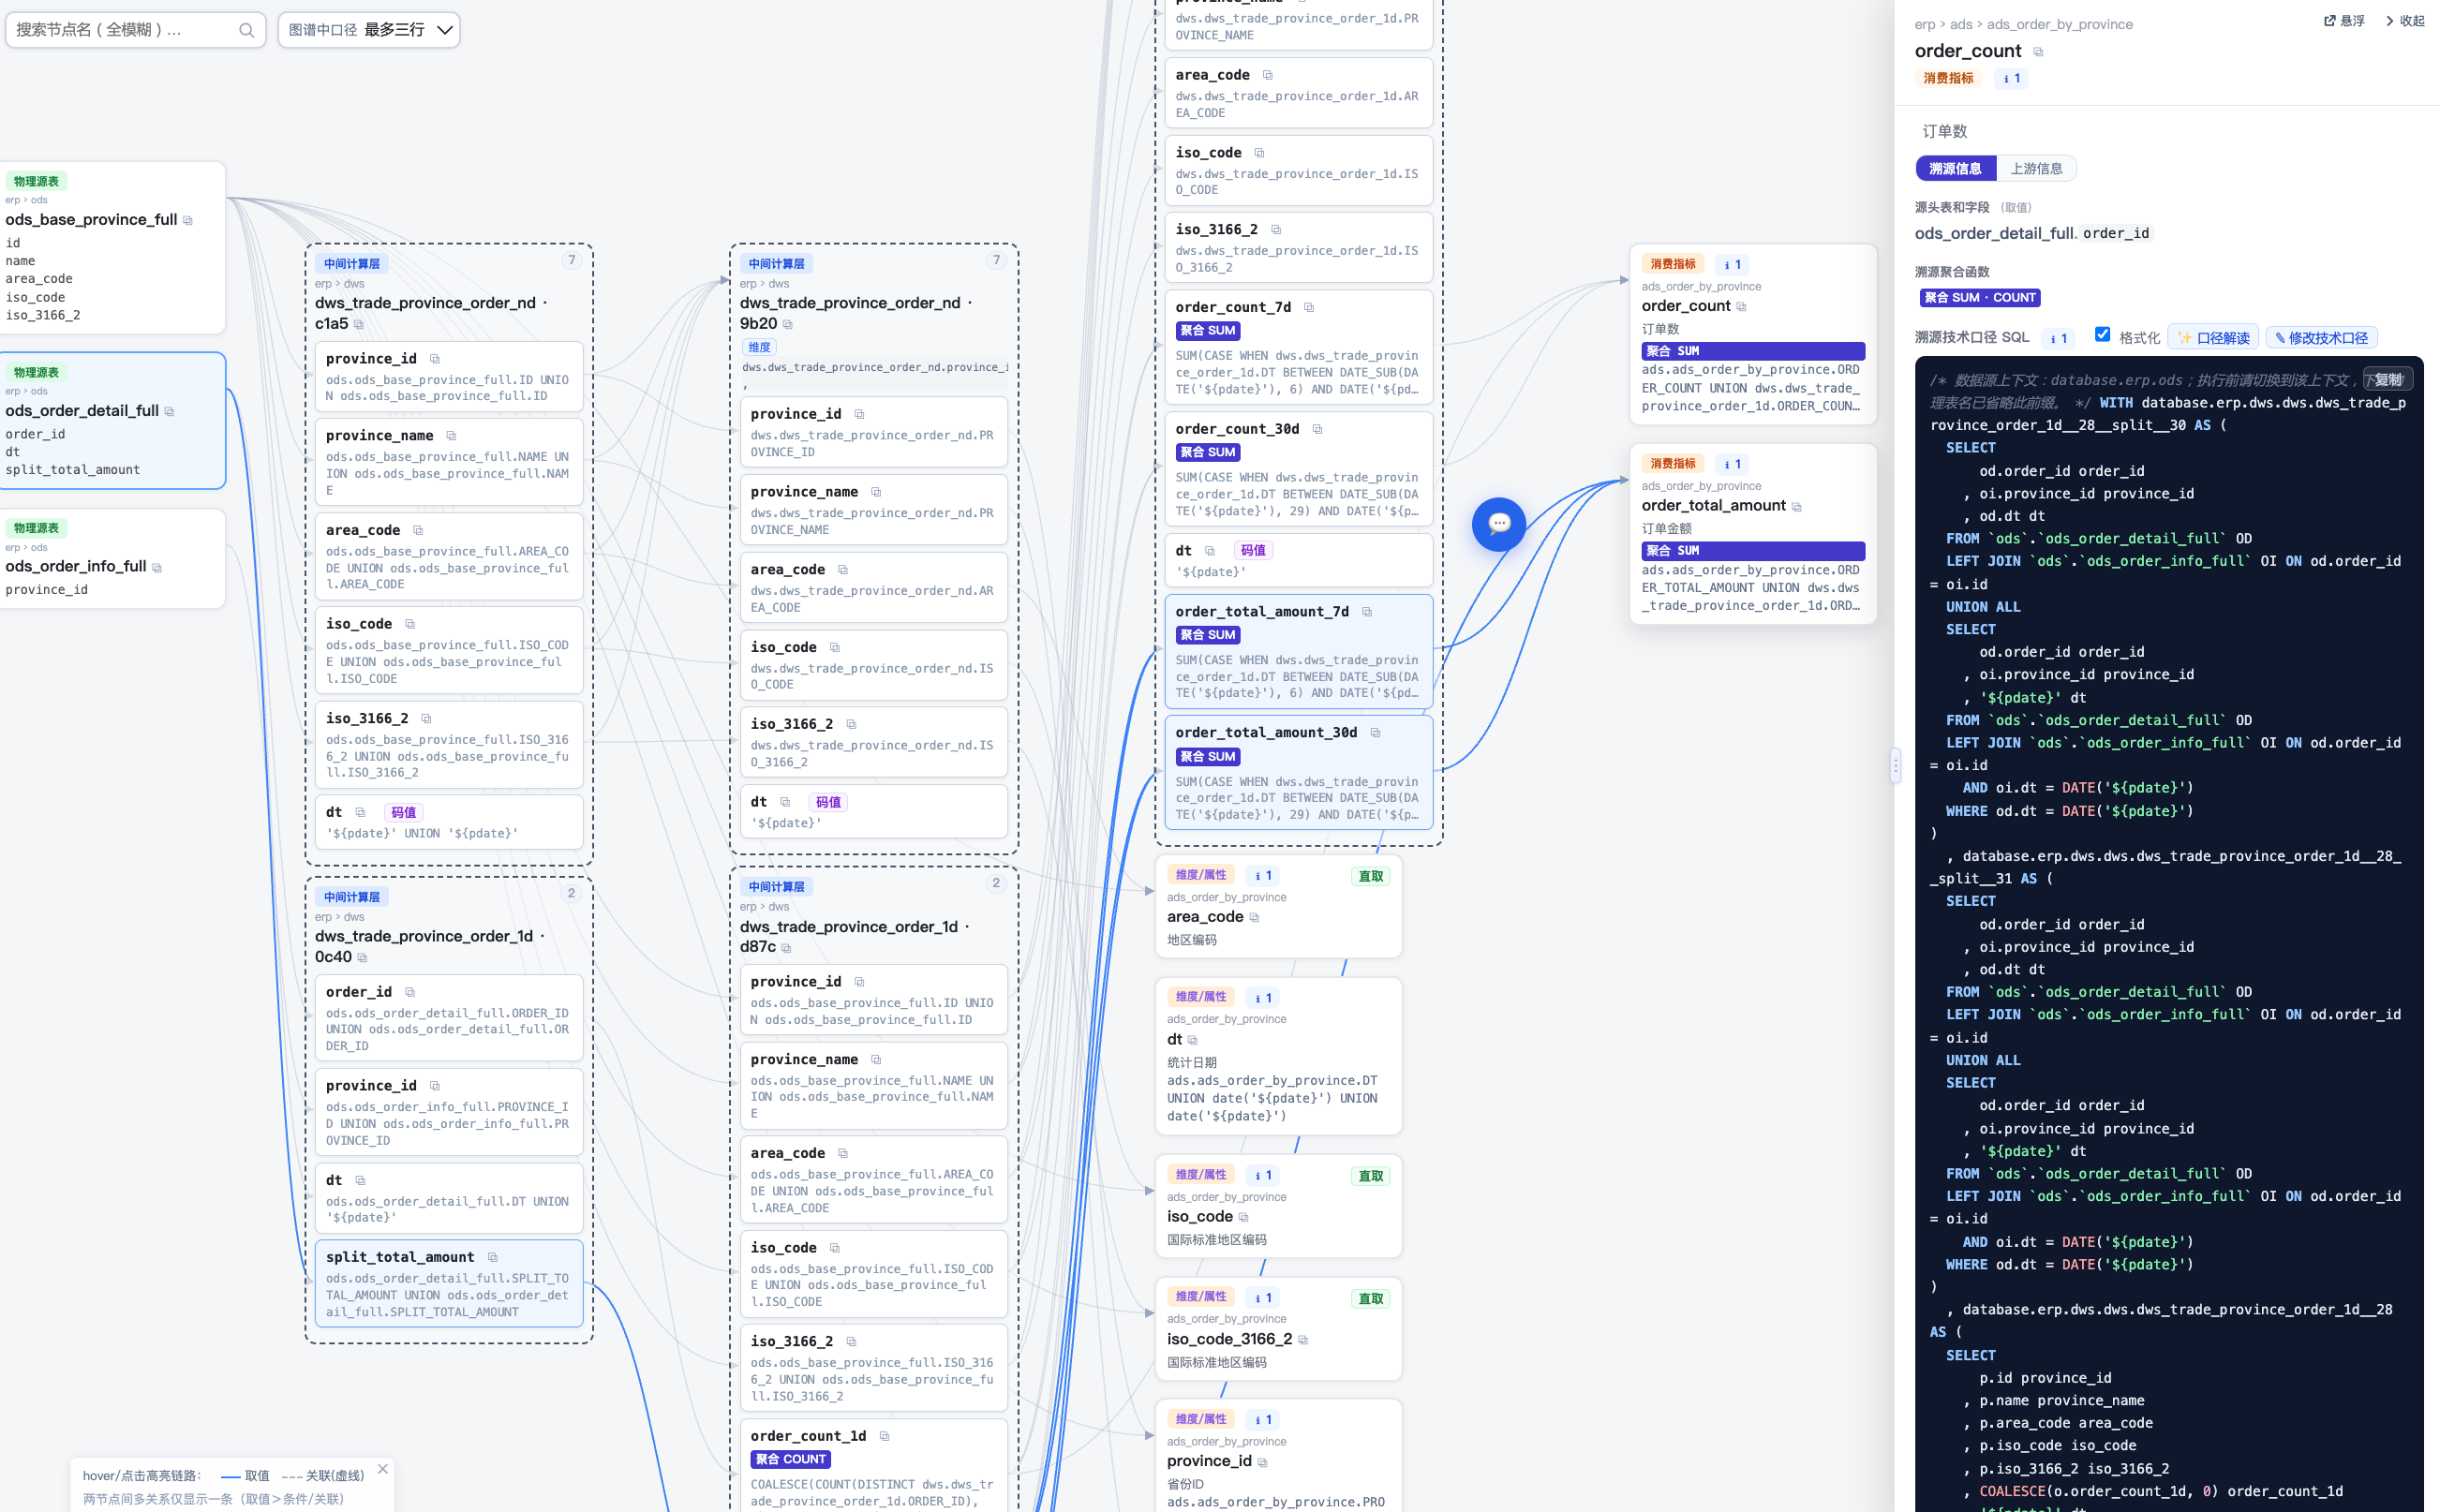Click the info badge in the details panel header

2011,79
